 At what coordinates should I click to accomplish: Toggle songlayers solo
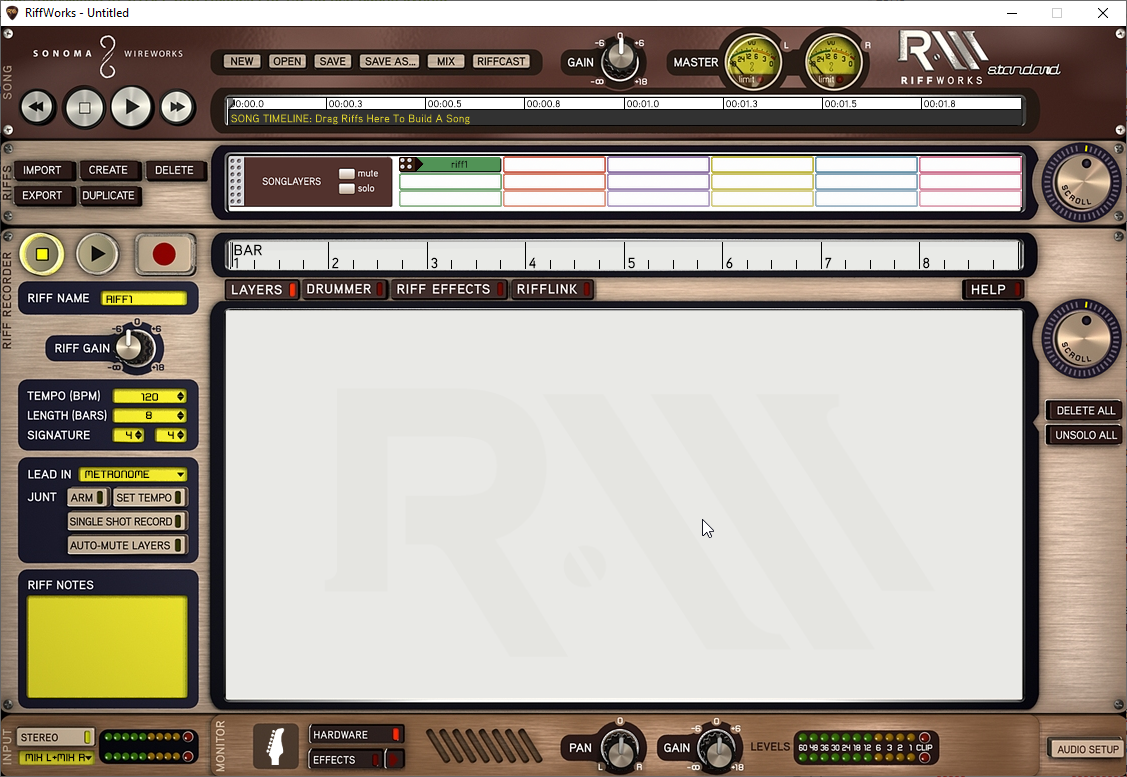pos(346,188)
